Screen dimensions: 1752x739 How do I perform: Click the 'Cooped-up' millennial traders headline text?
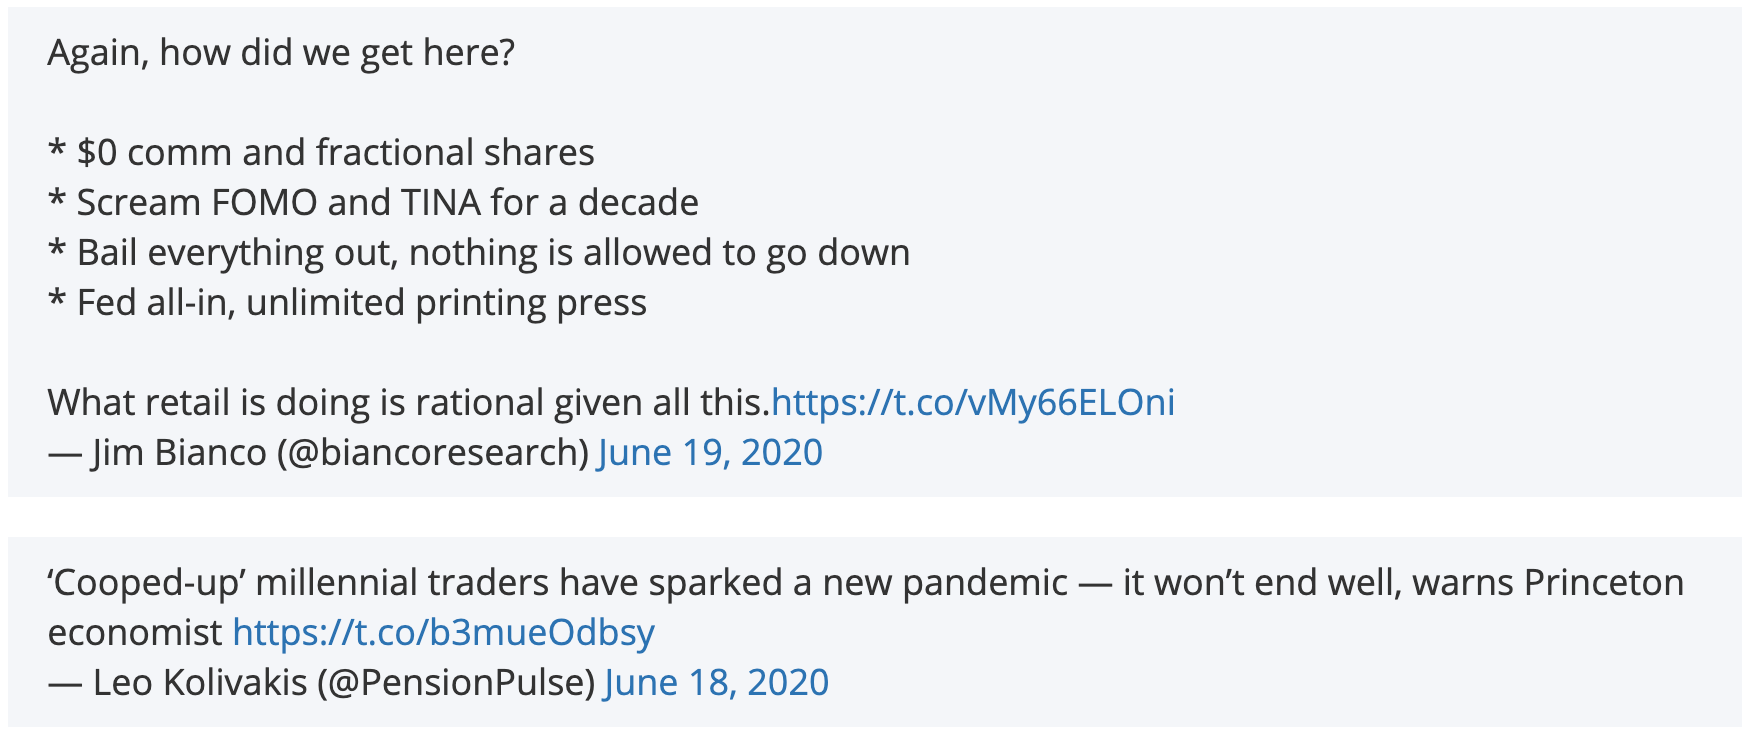click(865, 582)
